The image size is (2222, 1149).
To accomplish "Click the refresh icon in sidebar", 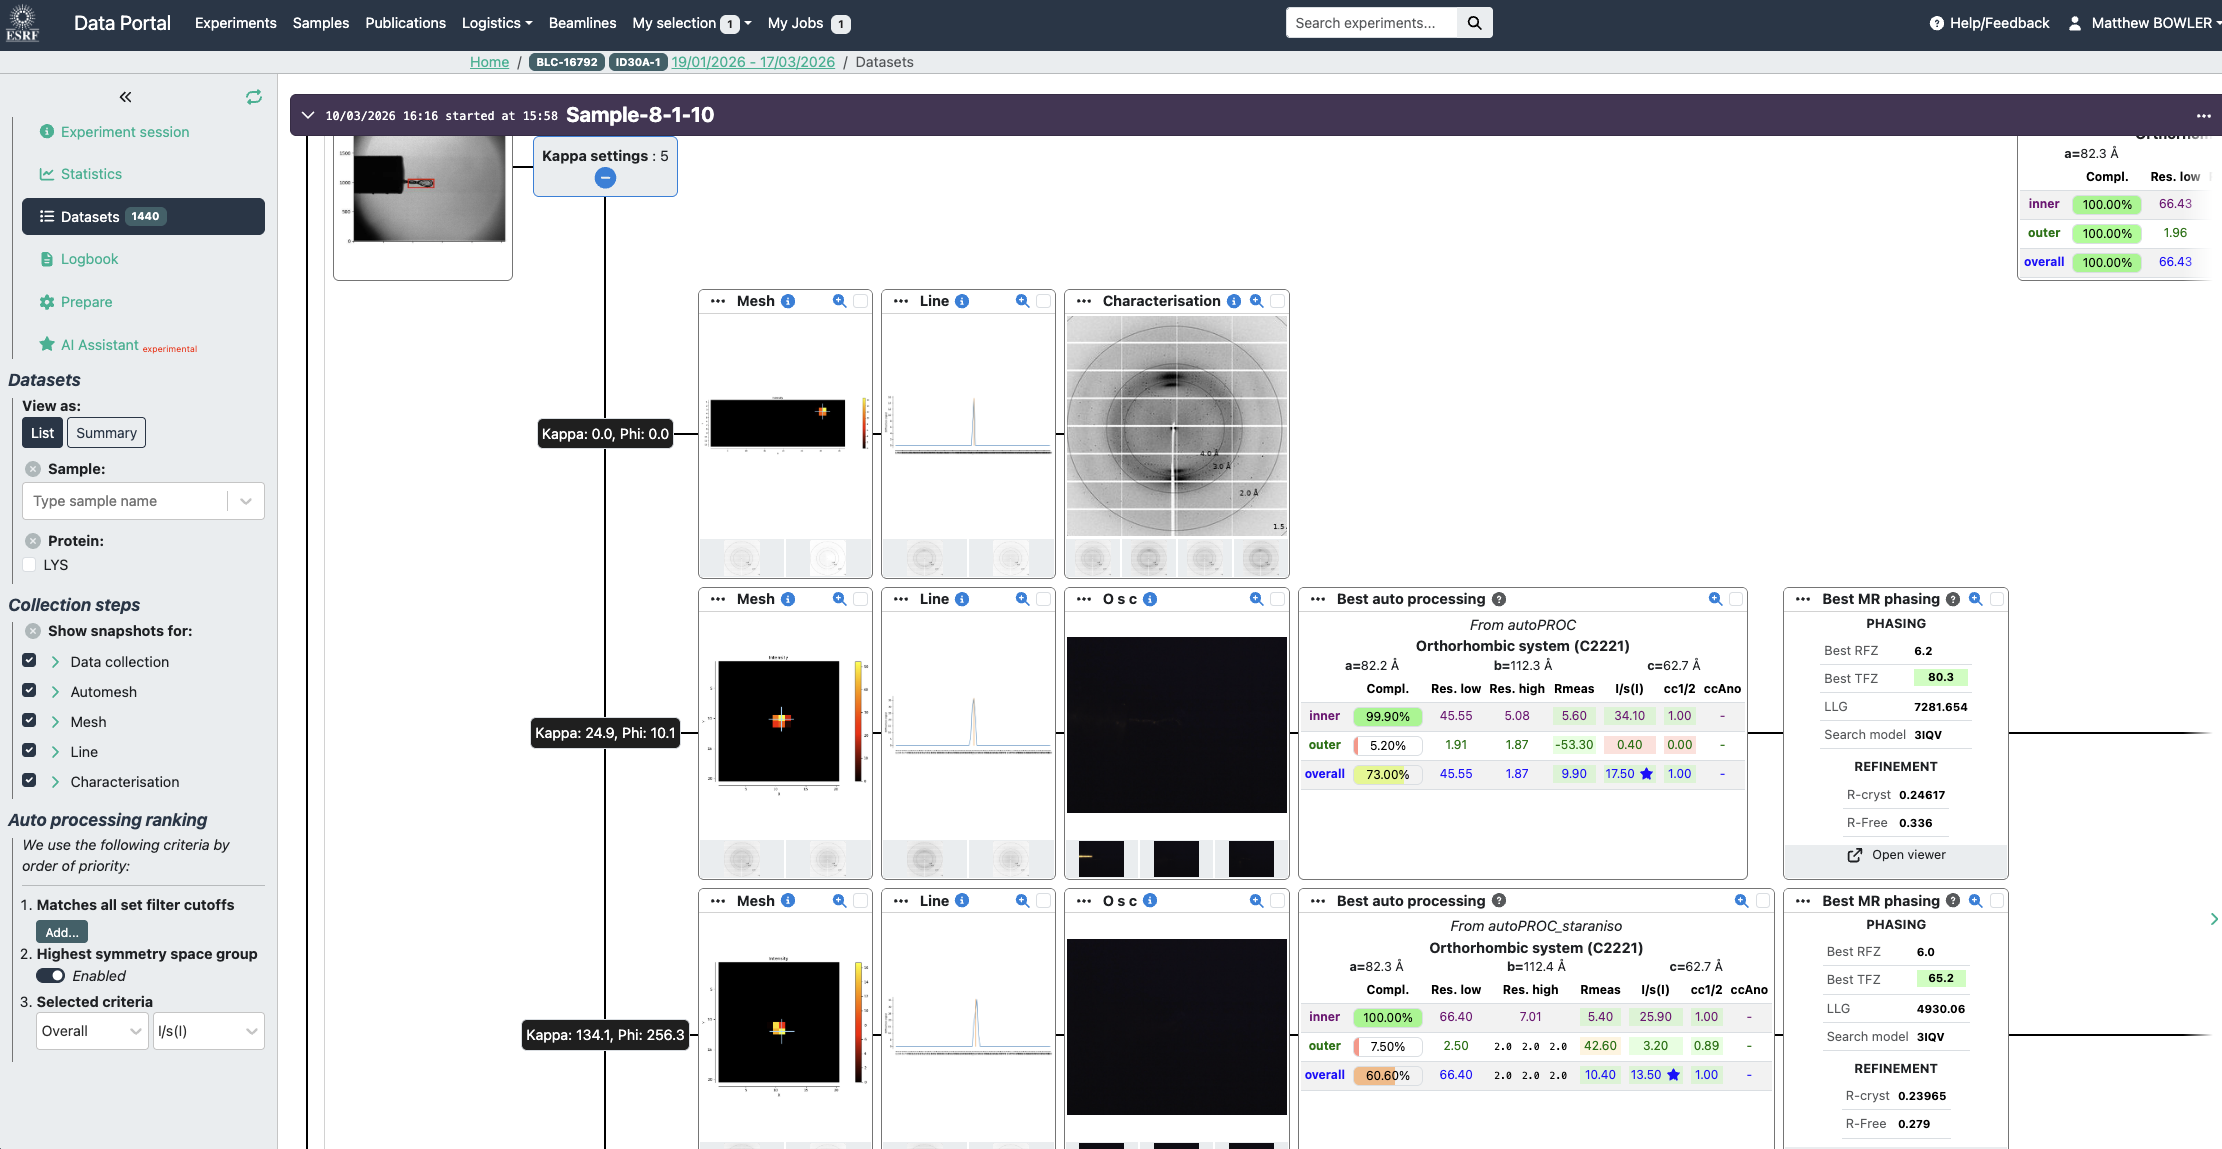I will click(x=254, y=97).
